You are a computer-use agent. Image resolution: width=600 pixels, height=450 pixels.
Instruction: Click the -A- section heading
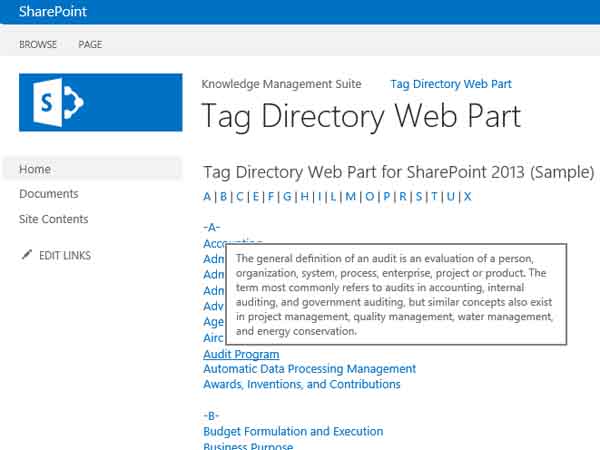coord(212,227)
